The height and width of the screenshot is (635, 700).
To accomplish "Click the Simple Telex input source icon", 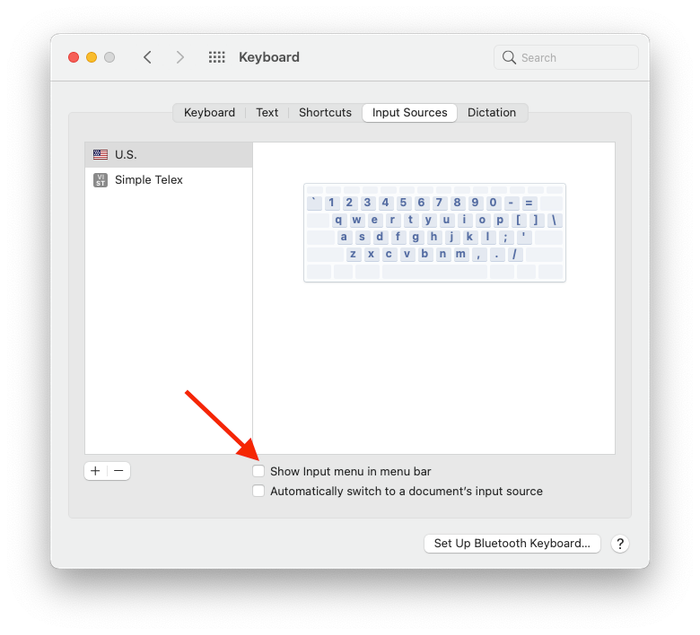I will click(x=100, y=180).
